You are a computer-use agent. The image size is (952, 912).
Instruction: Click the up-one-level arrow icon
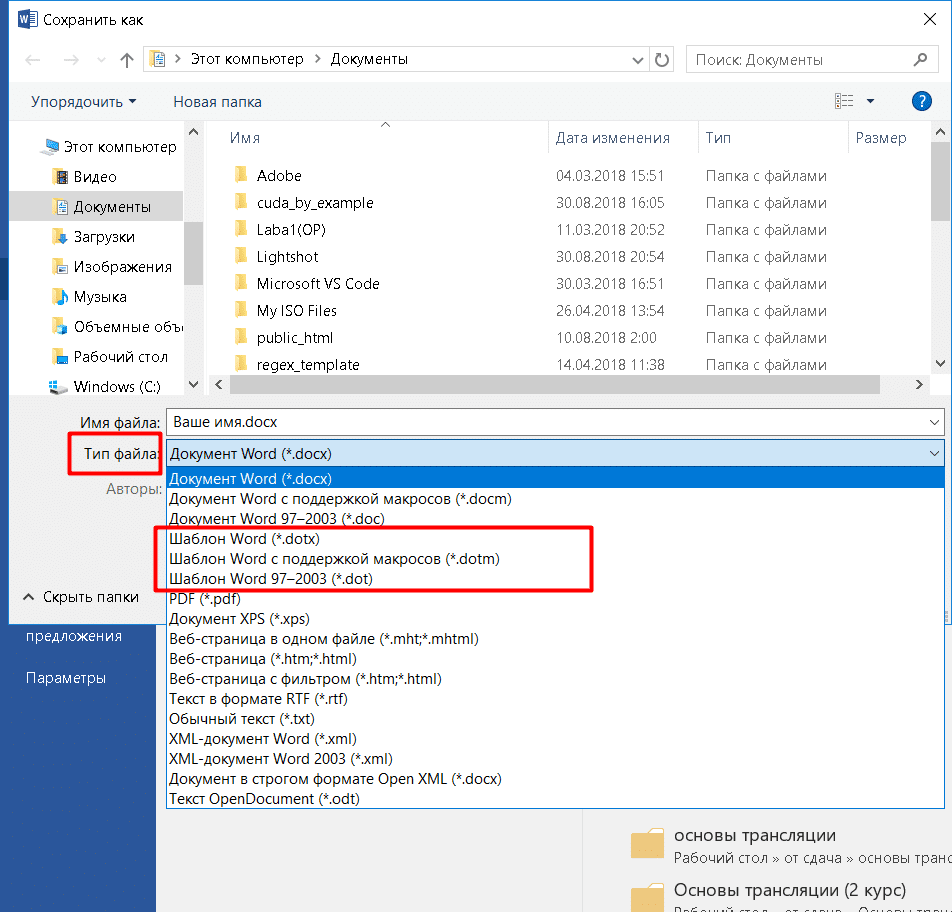126,60
